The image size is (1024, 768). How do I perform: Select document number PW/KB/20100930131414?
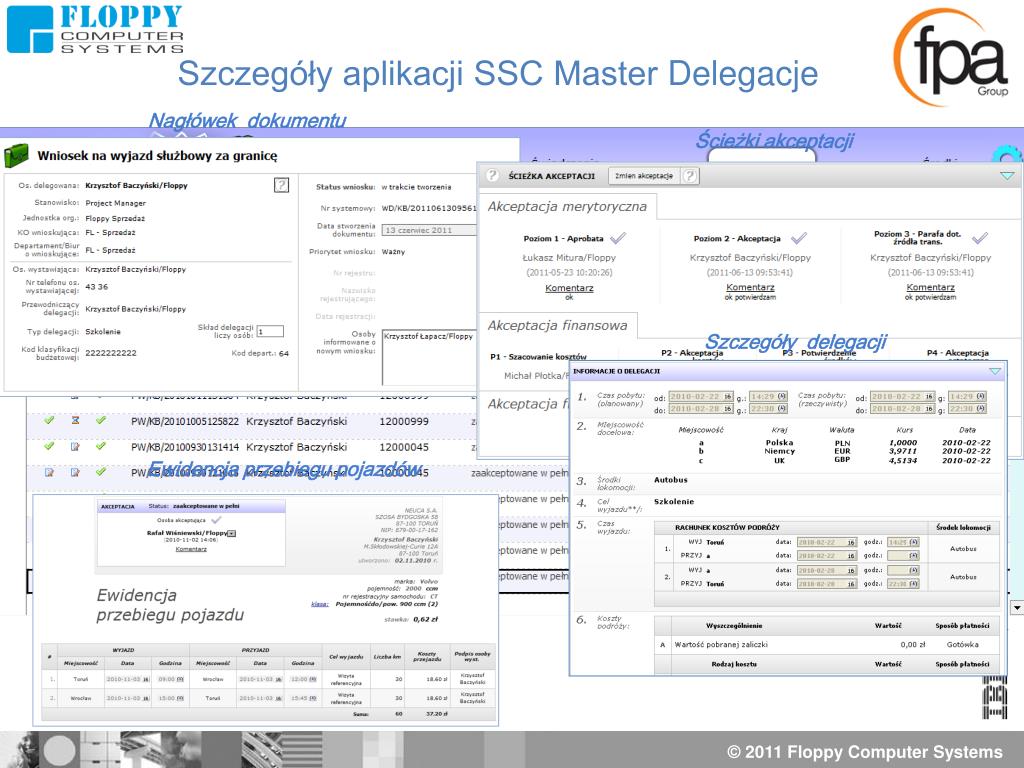[185, 447]
